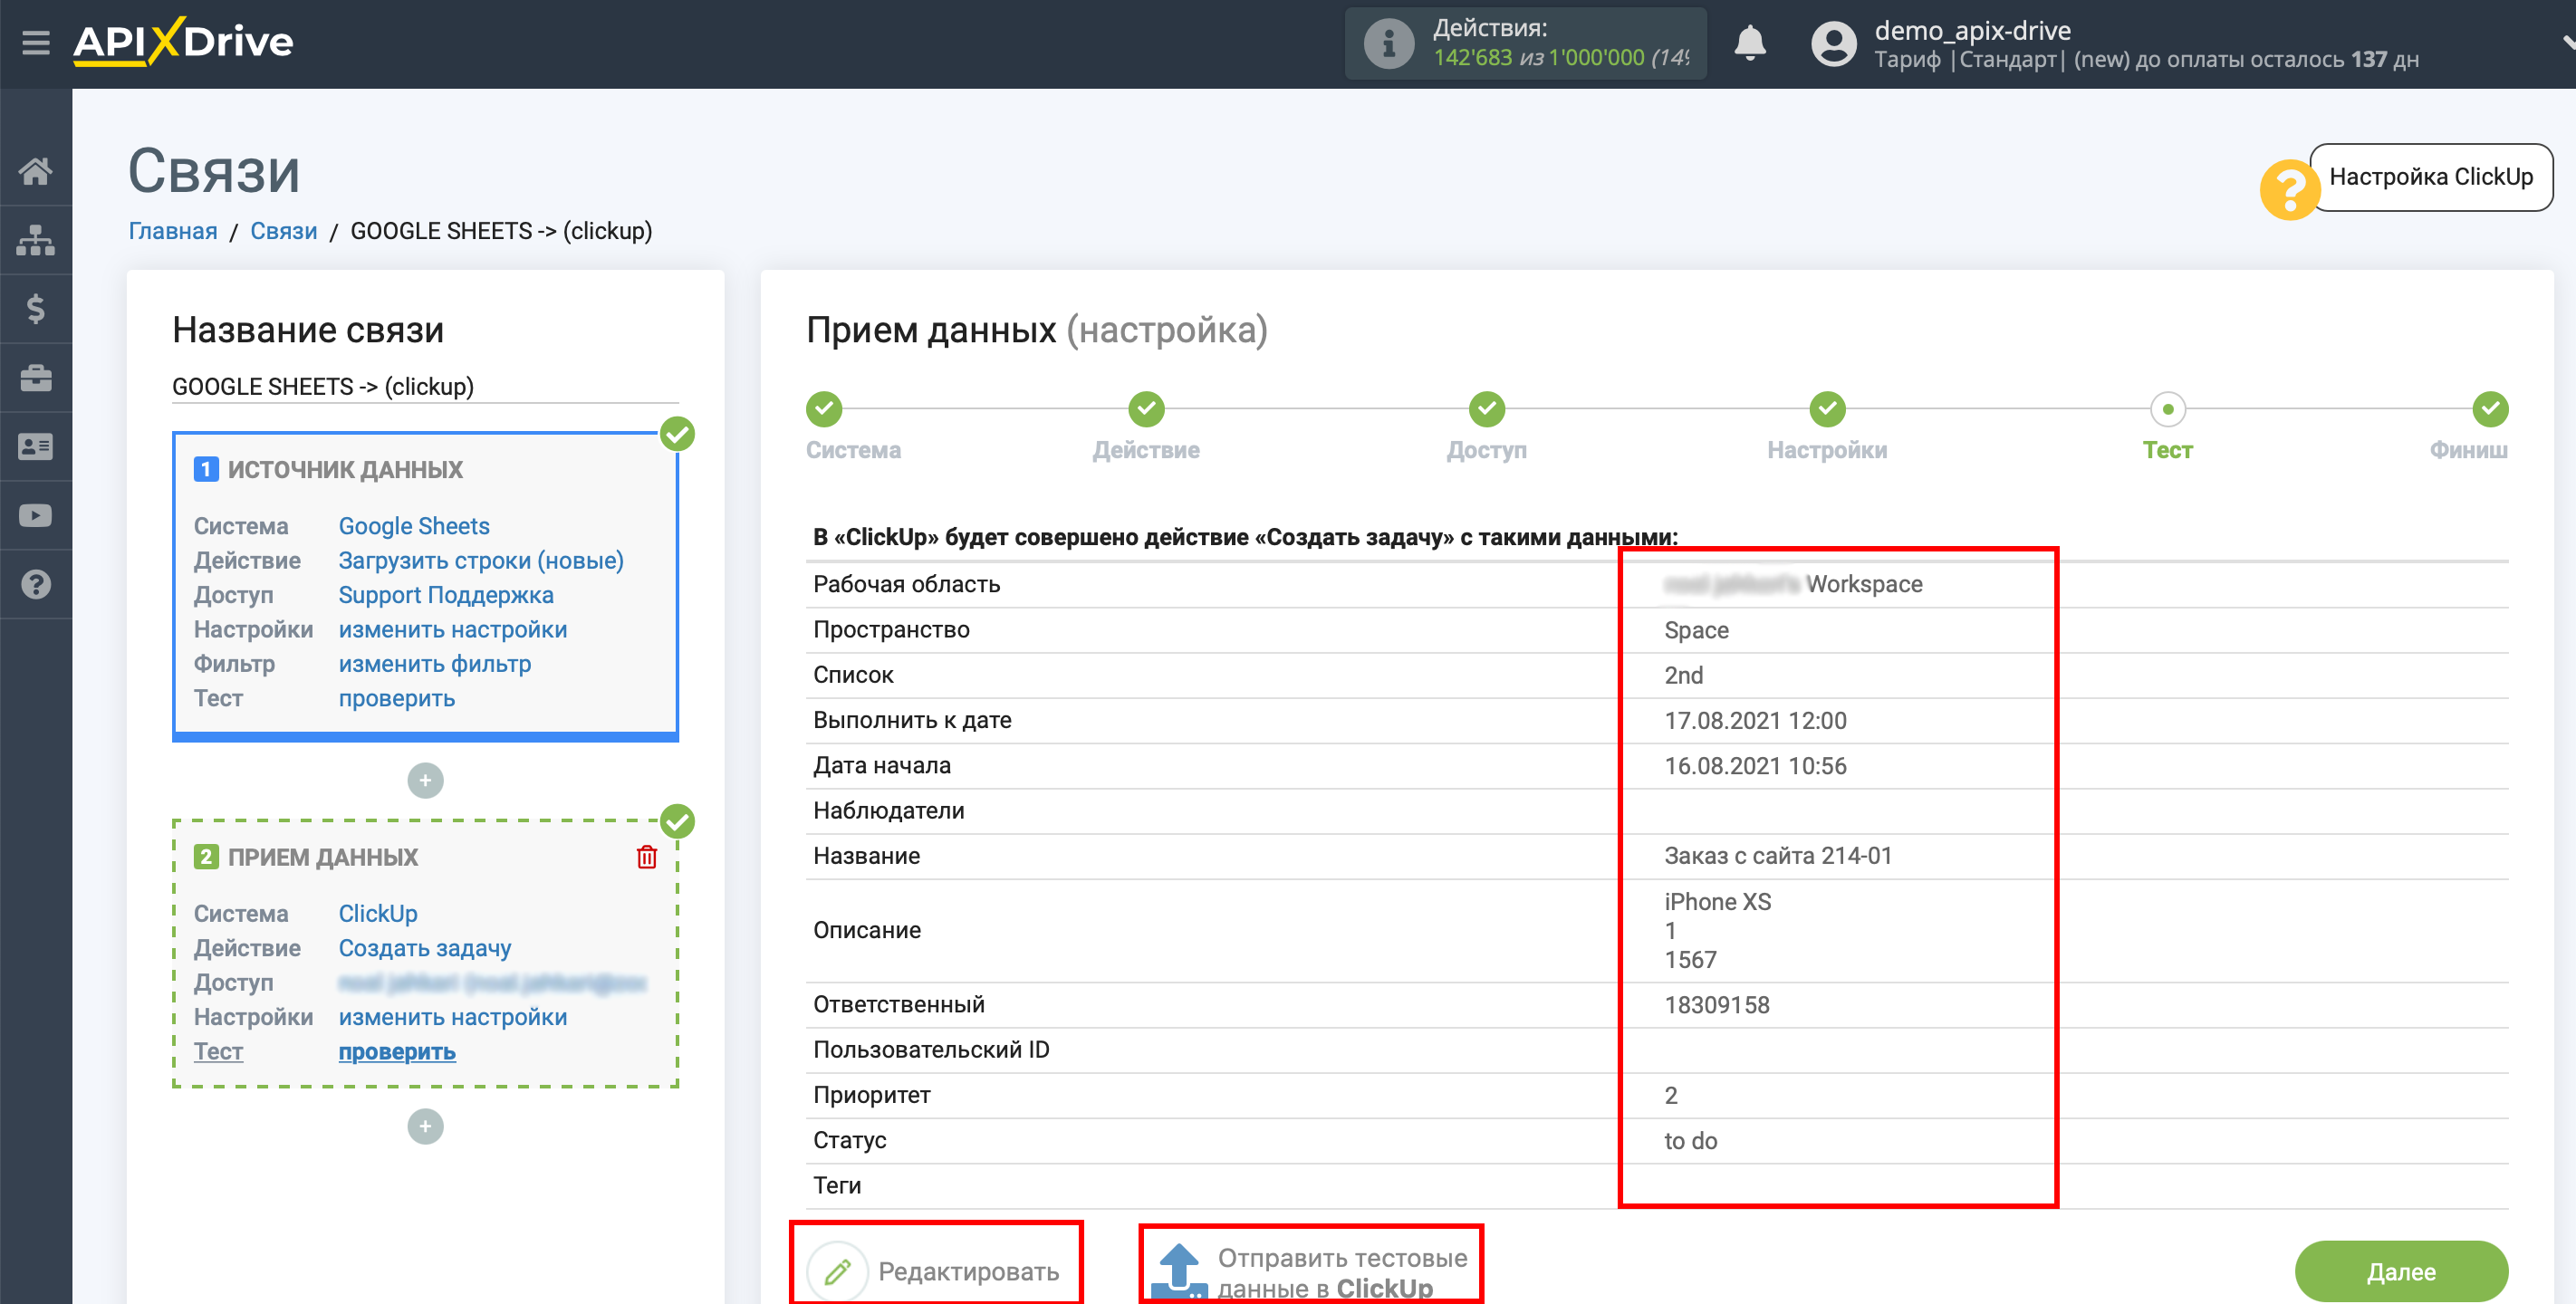Click изменить фильтр link
Screen dimensions: 2576x1304
click(x=435, y=664)
